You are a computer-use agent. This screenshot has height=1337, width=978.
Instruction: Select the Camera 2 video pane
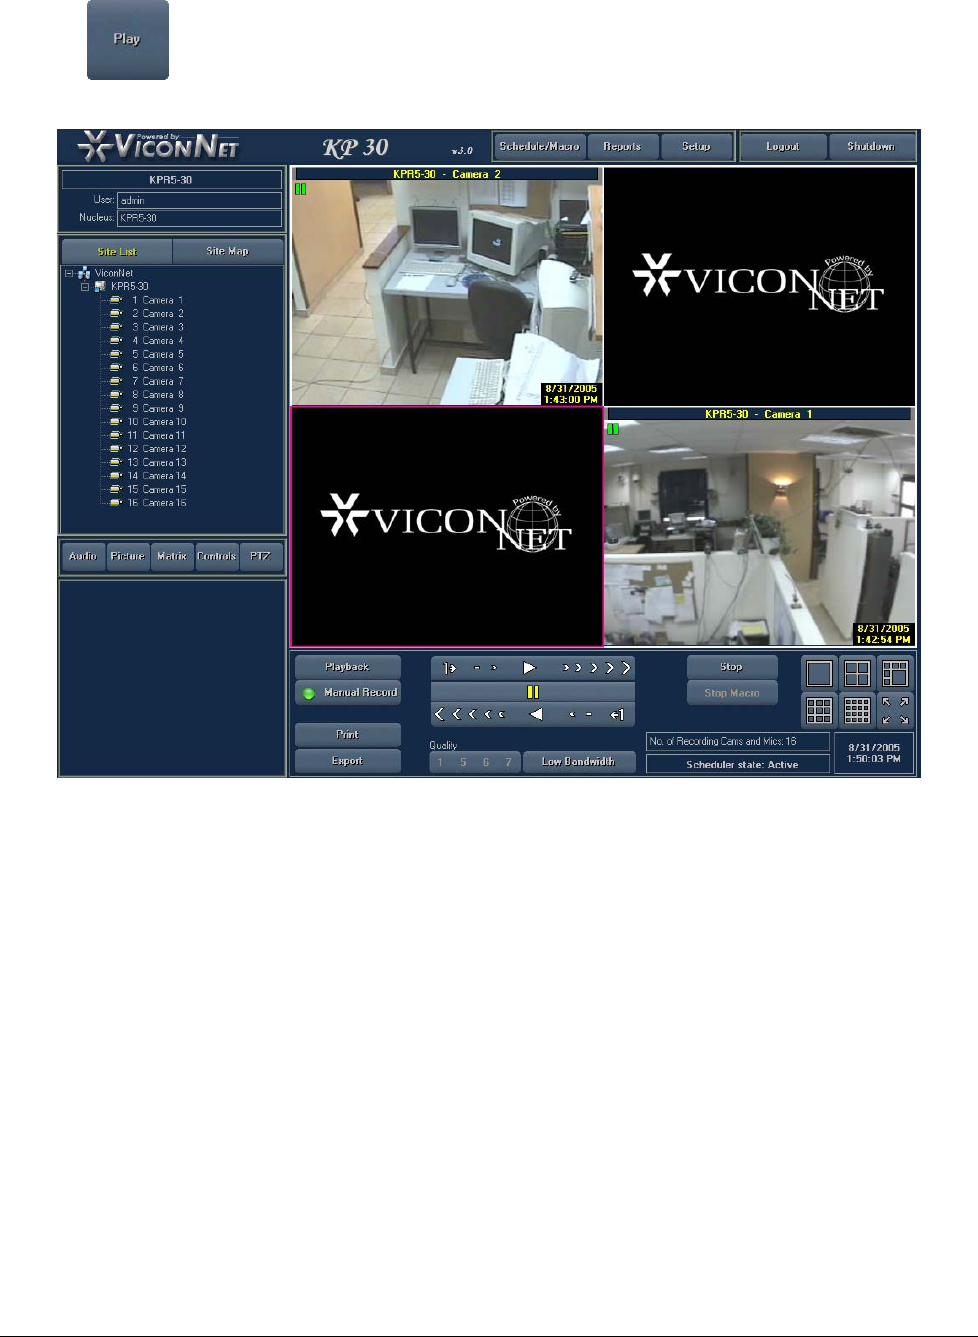point(447,286)
